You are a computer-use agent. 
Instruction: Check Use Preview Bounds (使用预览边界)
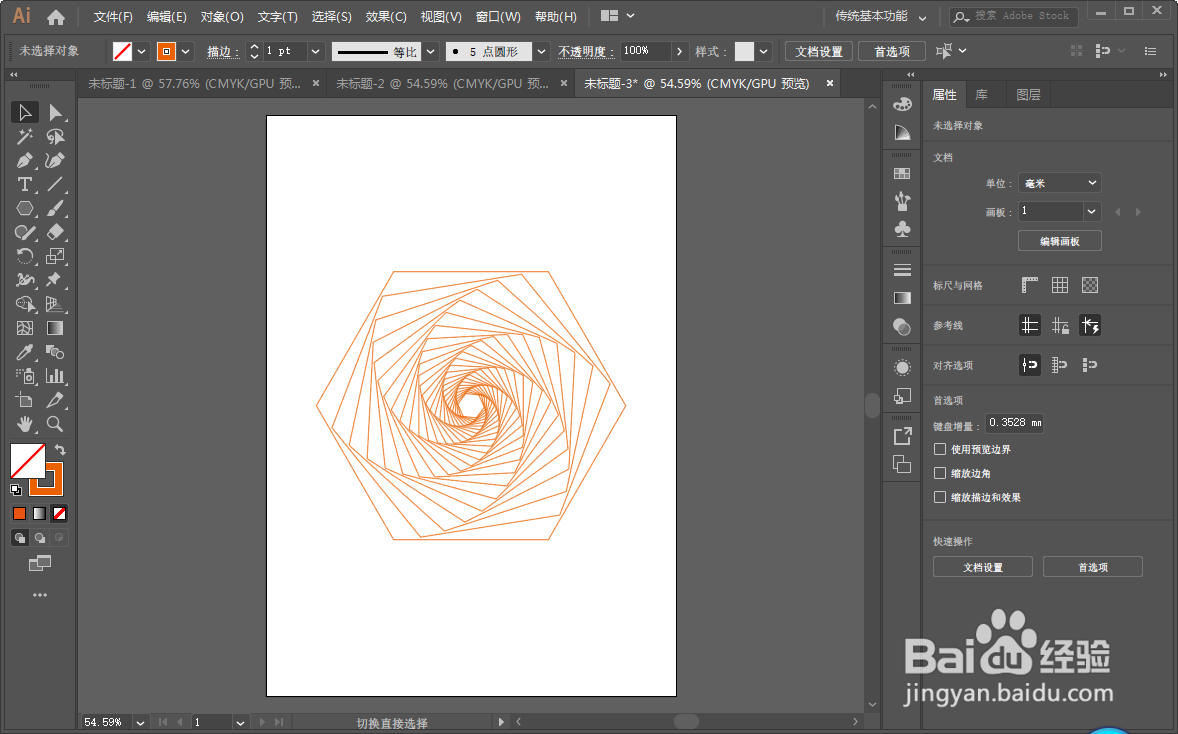(939, 449)
